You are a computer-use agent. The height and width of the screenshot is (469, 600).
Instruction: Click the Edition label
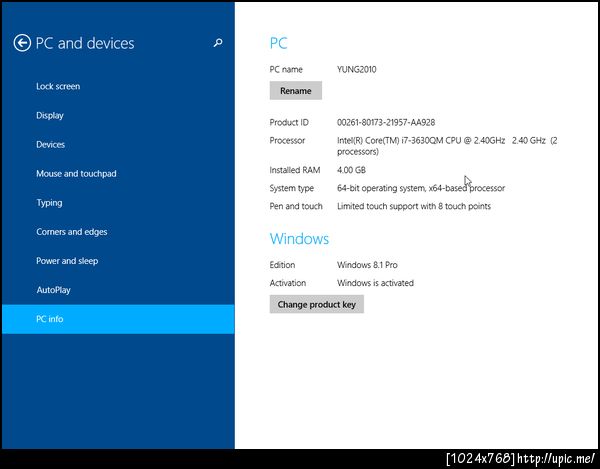pos(282,265)
